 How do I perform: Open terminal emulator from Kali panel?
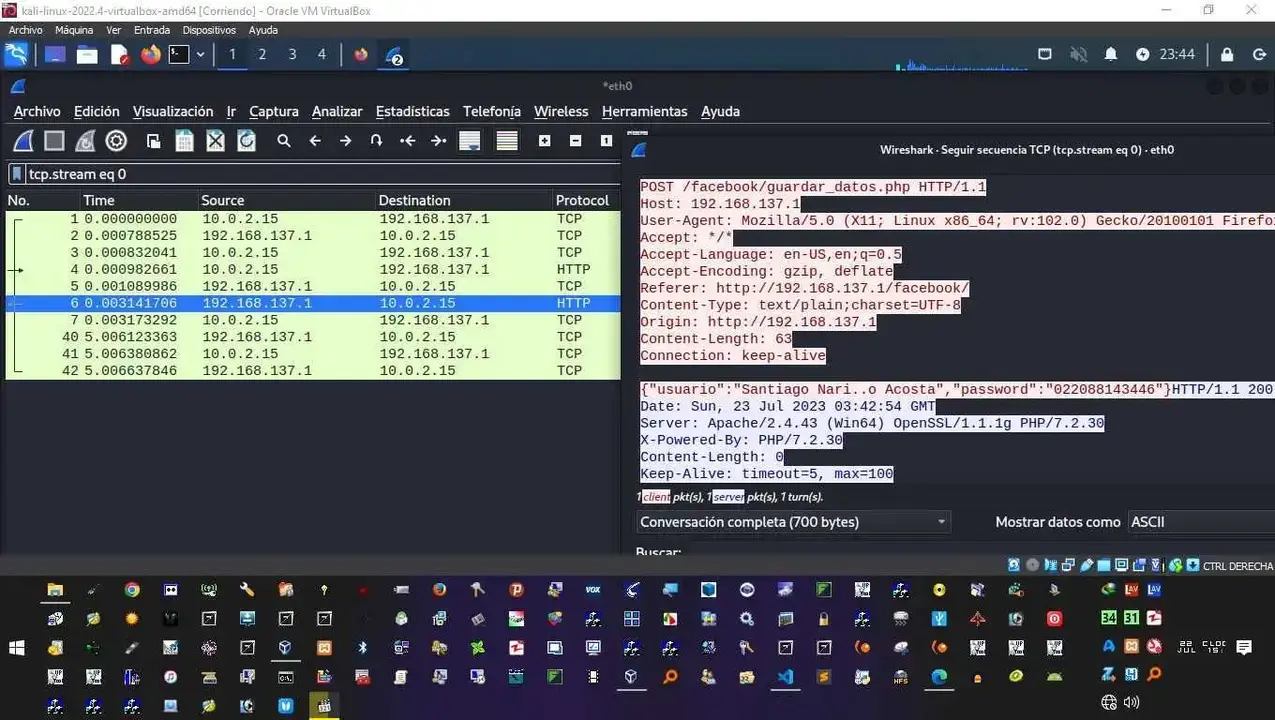(x=179, y=54)
